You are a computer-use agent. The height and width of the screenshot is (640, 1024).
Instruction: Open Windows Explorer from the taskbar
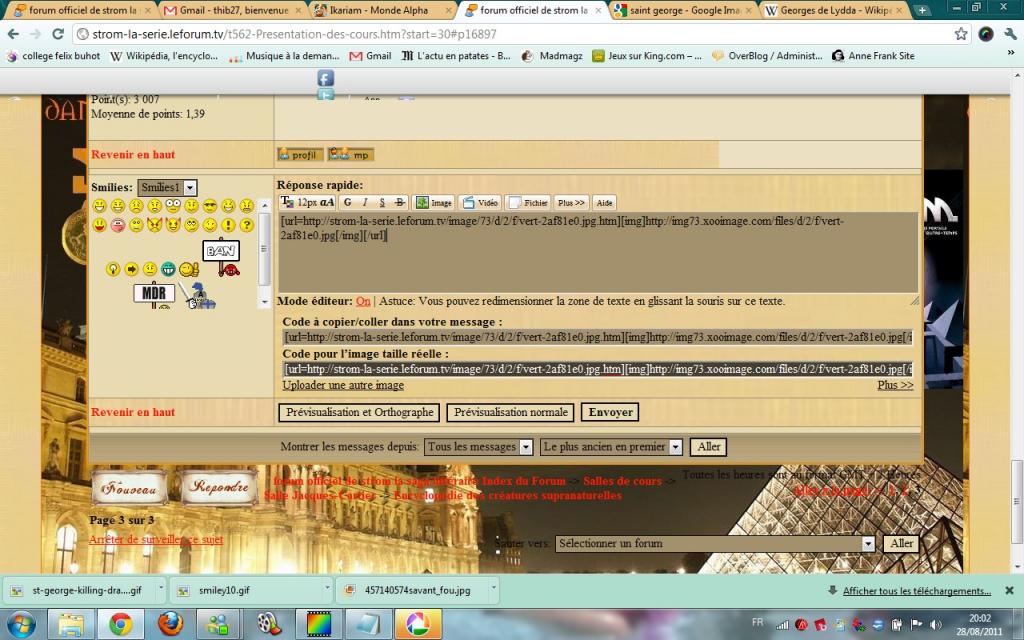tap(71, 624)
